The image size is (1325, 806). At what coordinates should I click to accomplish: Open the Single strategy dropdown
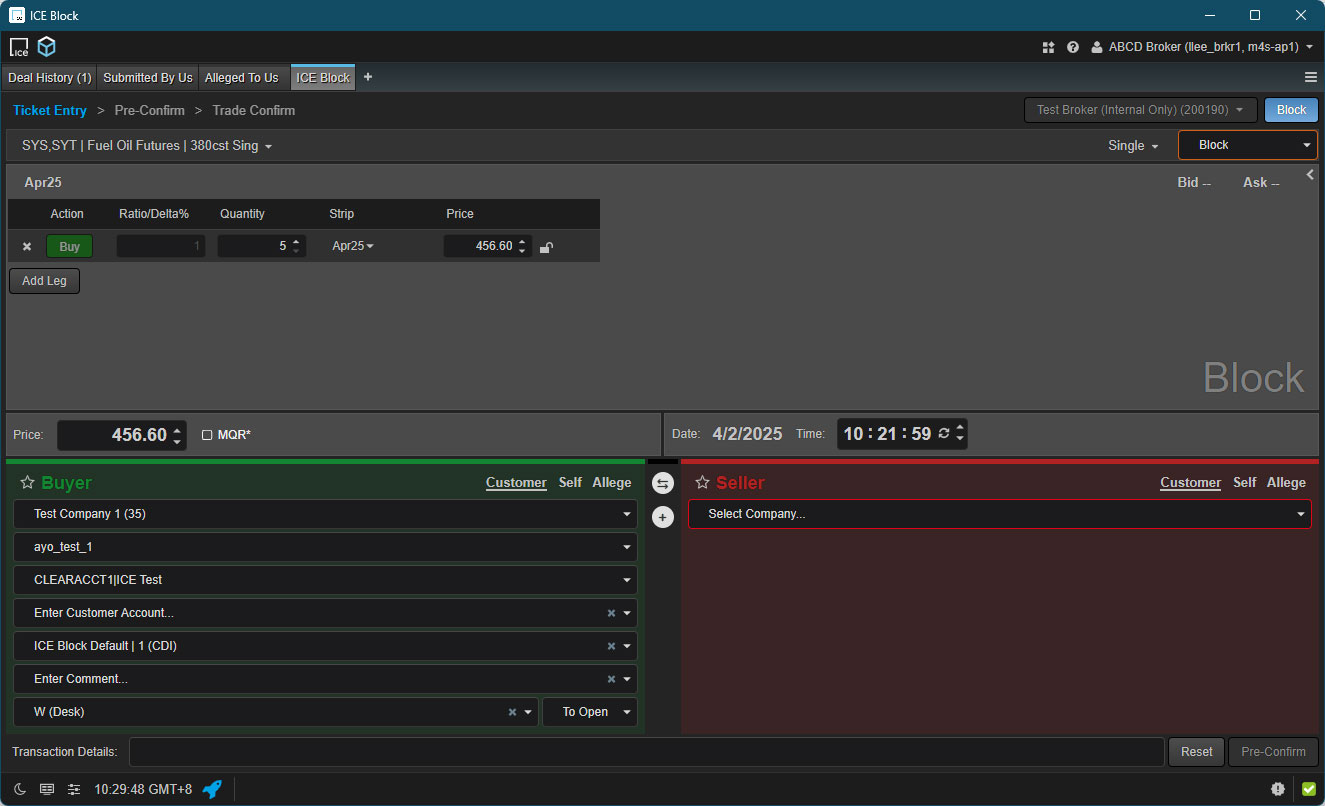(x=1133, y=146)
